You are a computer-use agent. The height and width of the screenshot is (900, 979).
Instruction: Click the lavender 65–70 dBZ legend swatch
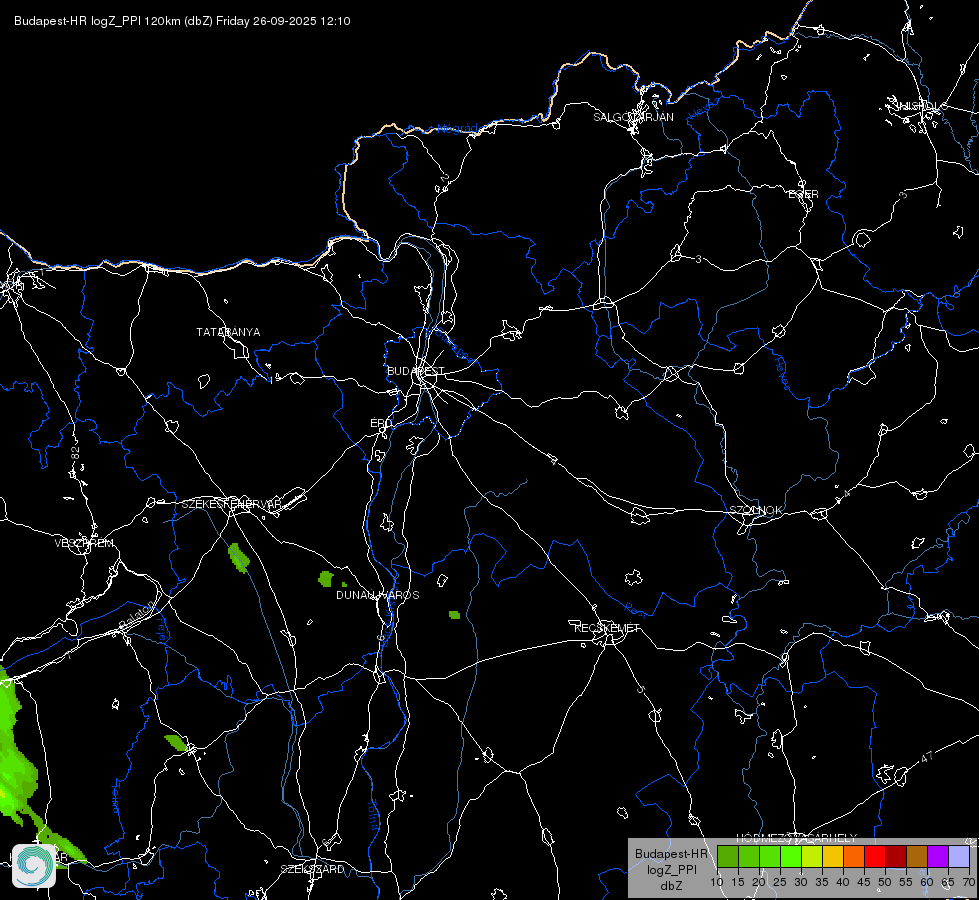click(958, 856)
